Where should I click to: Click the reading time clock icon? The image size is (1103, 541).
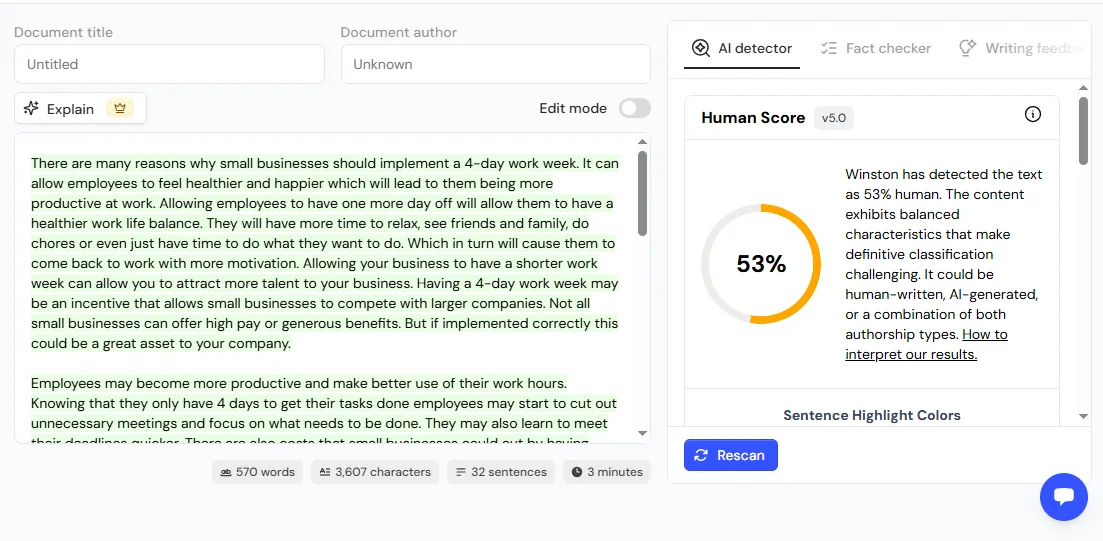click(577, 472)
